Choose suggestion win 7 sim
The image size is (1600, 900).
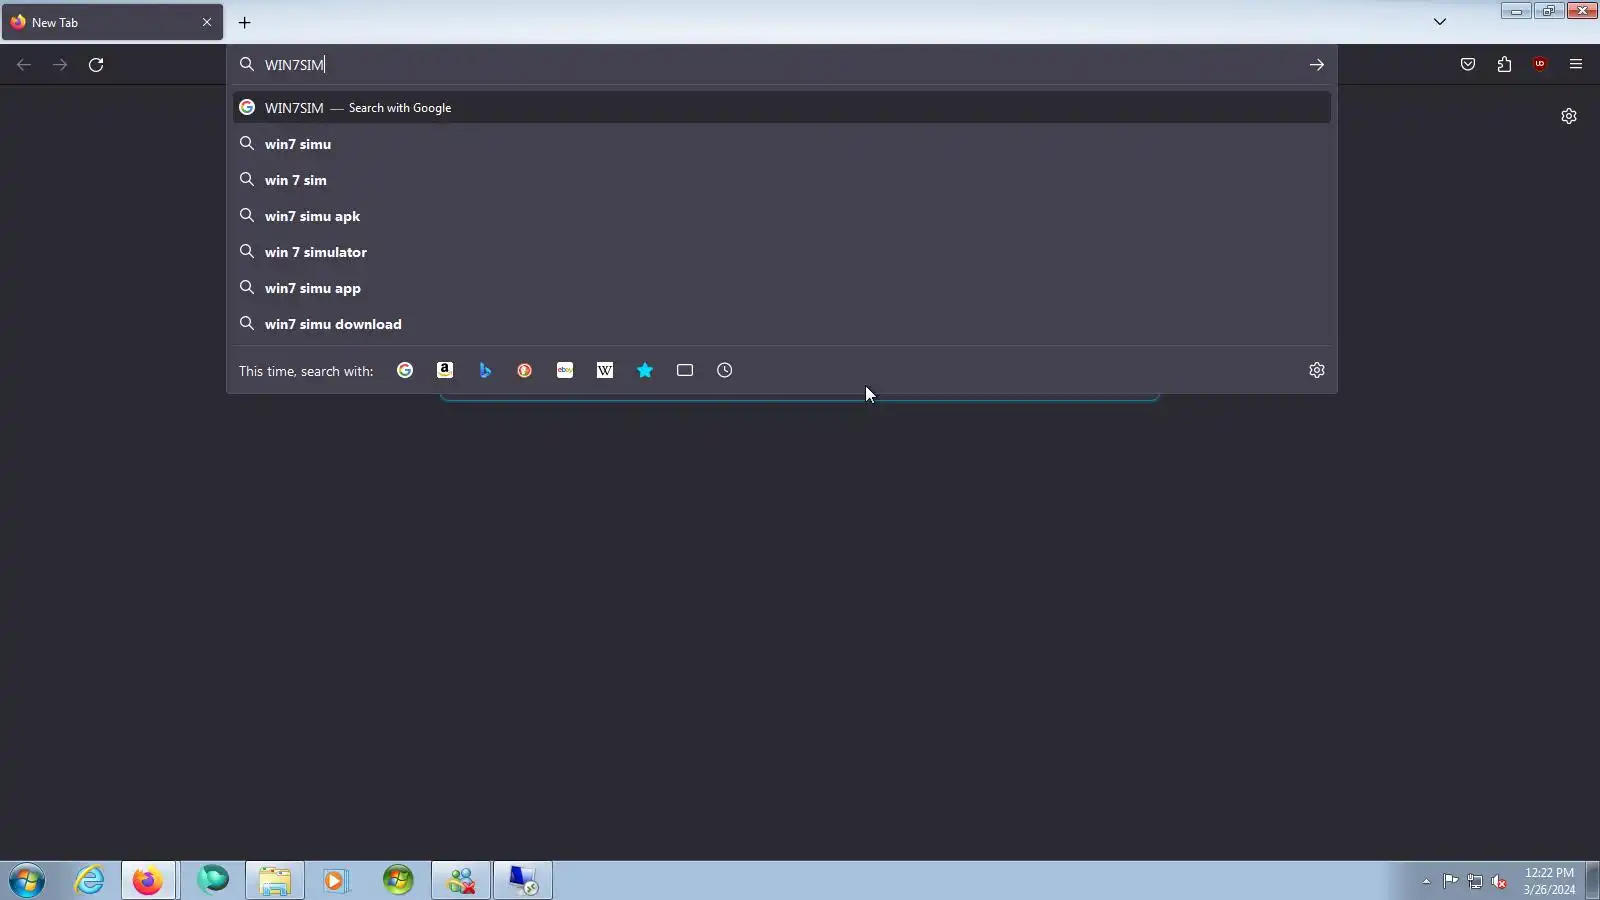[x=782, y=180]
